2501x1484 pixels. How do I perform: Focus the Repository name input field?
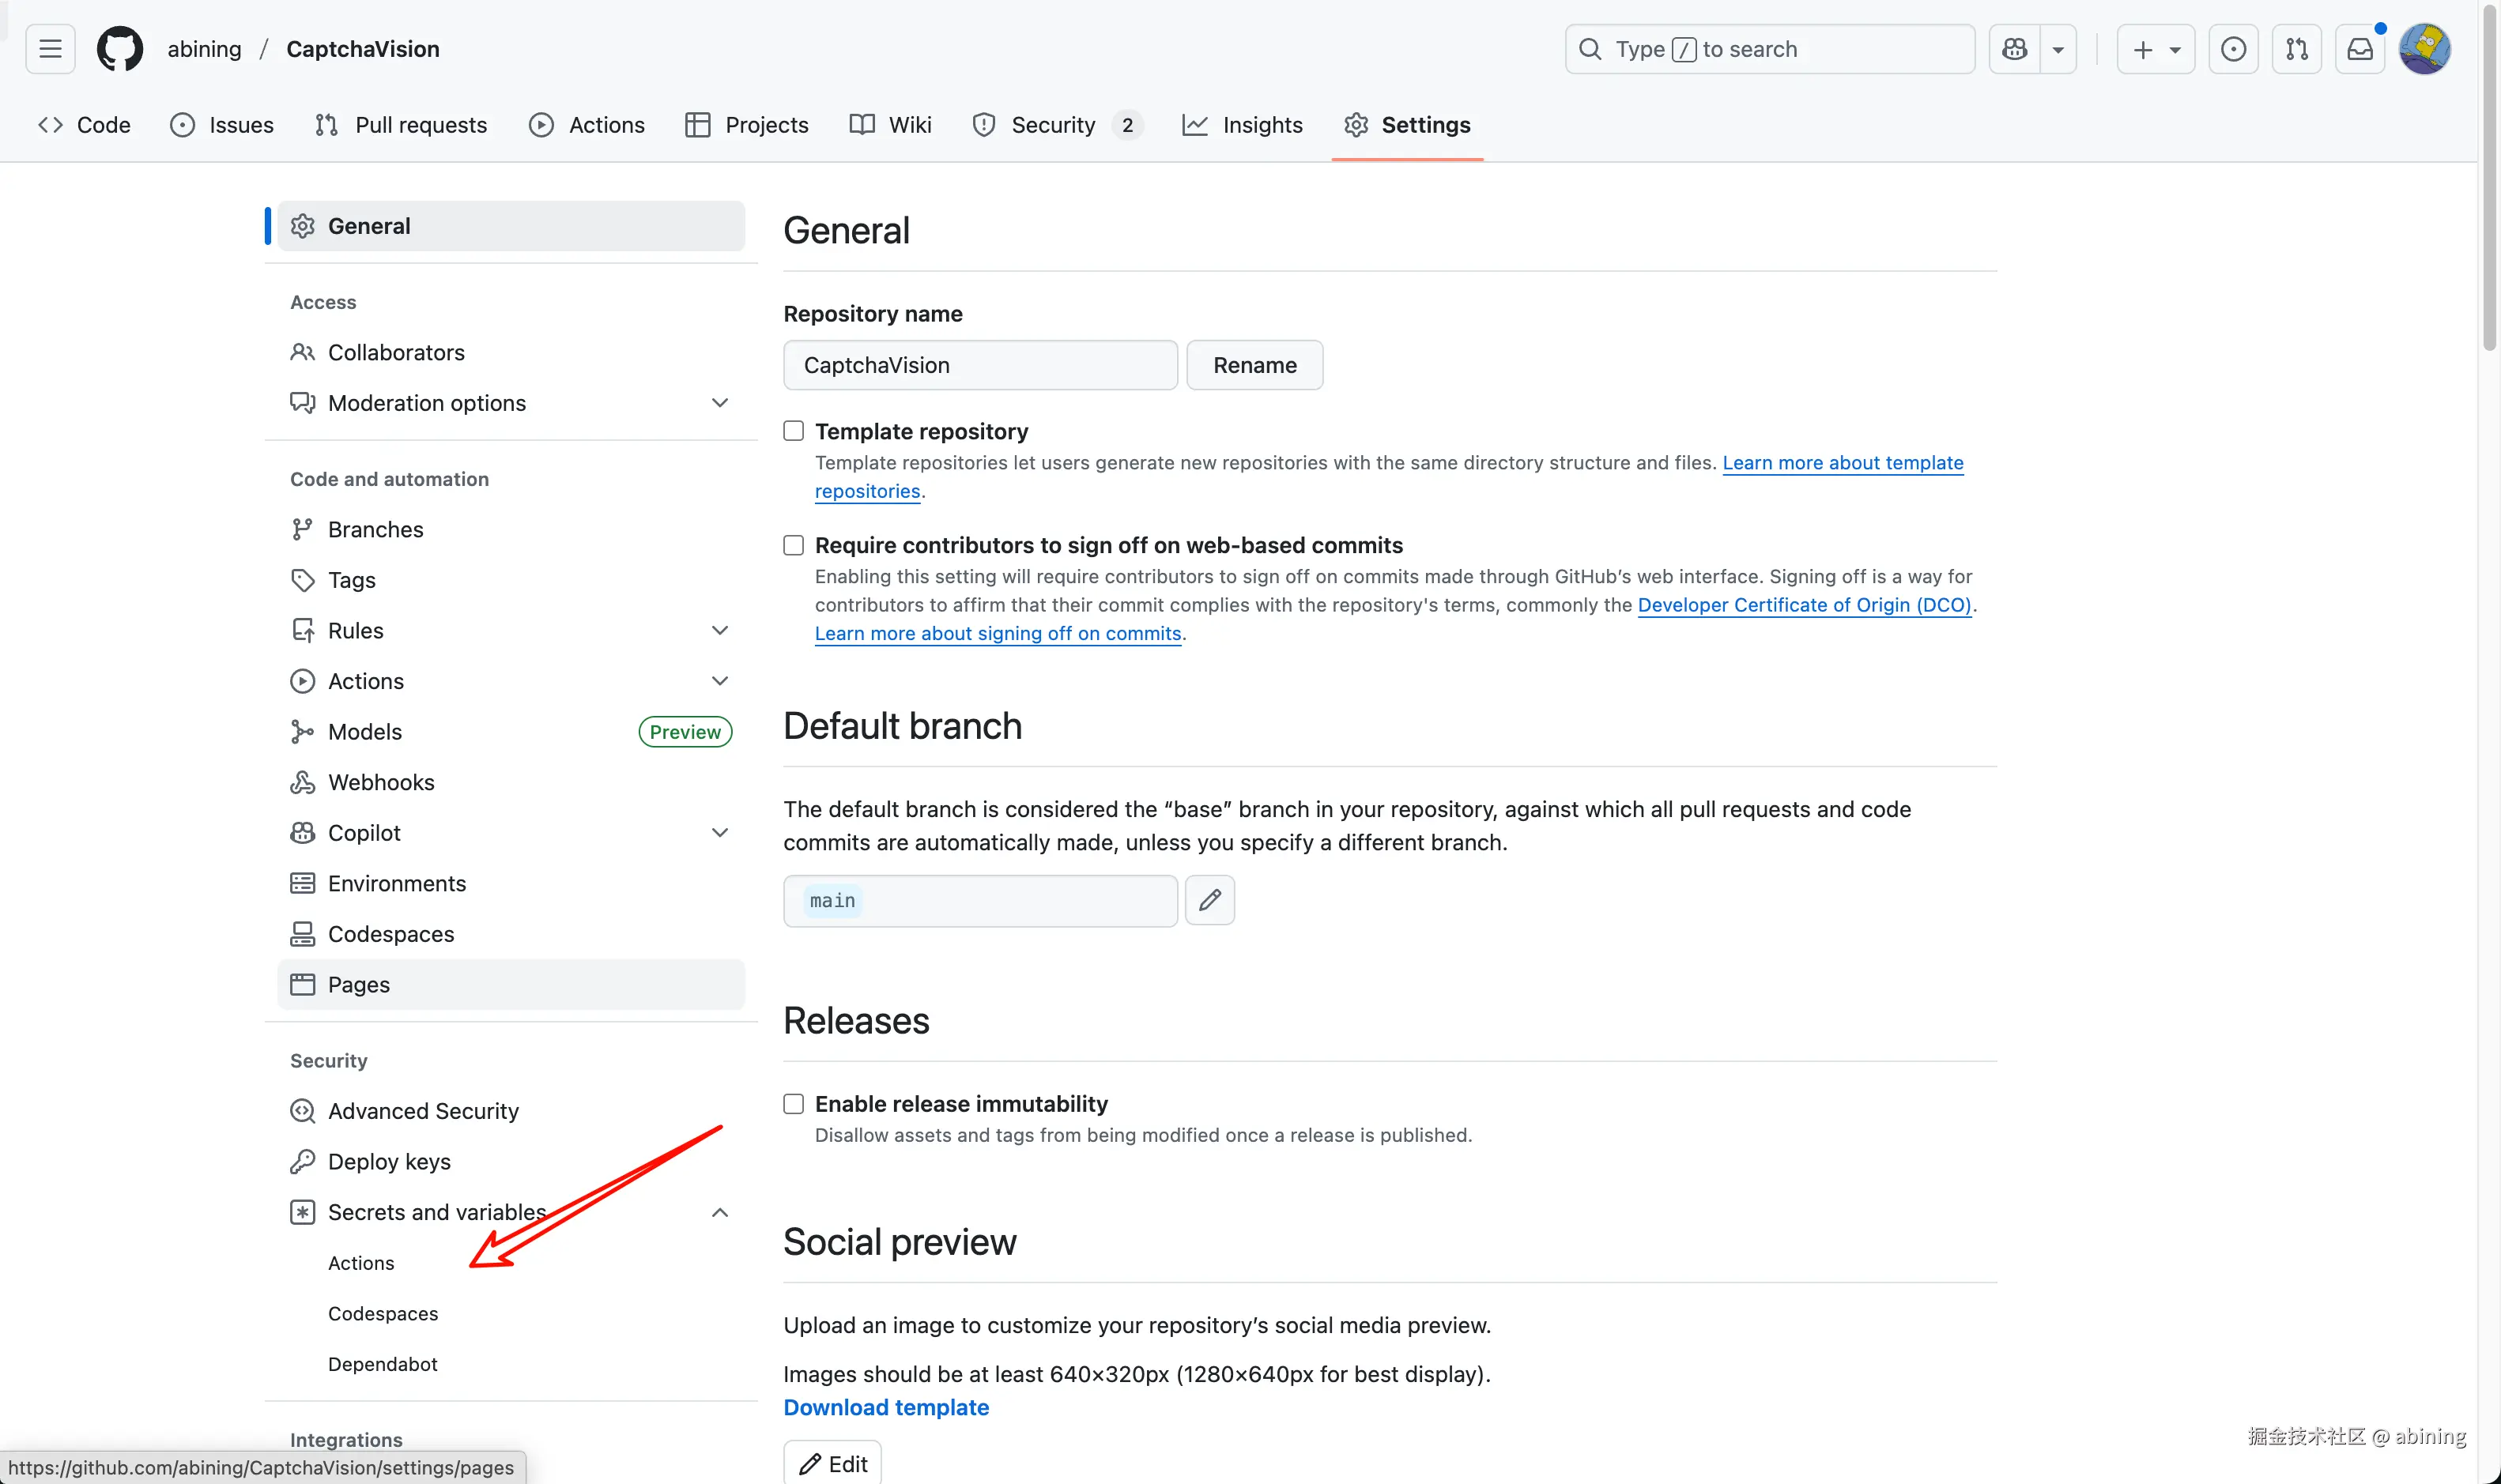pos(979,365)
